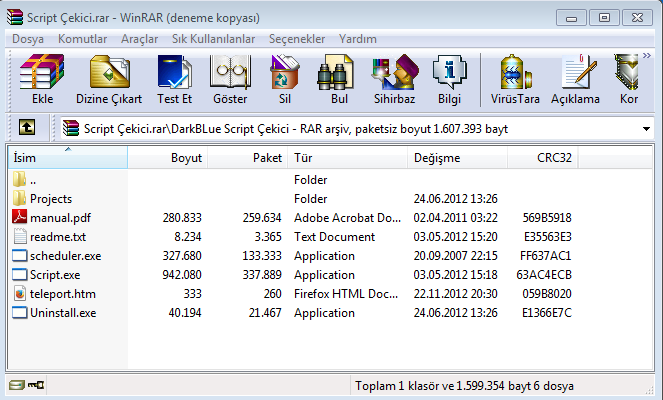Select the Projects folder name
The width and height of the screenshot is (663, 400).
click(x=51, y=199)
